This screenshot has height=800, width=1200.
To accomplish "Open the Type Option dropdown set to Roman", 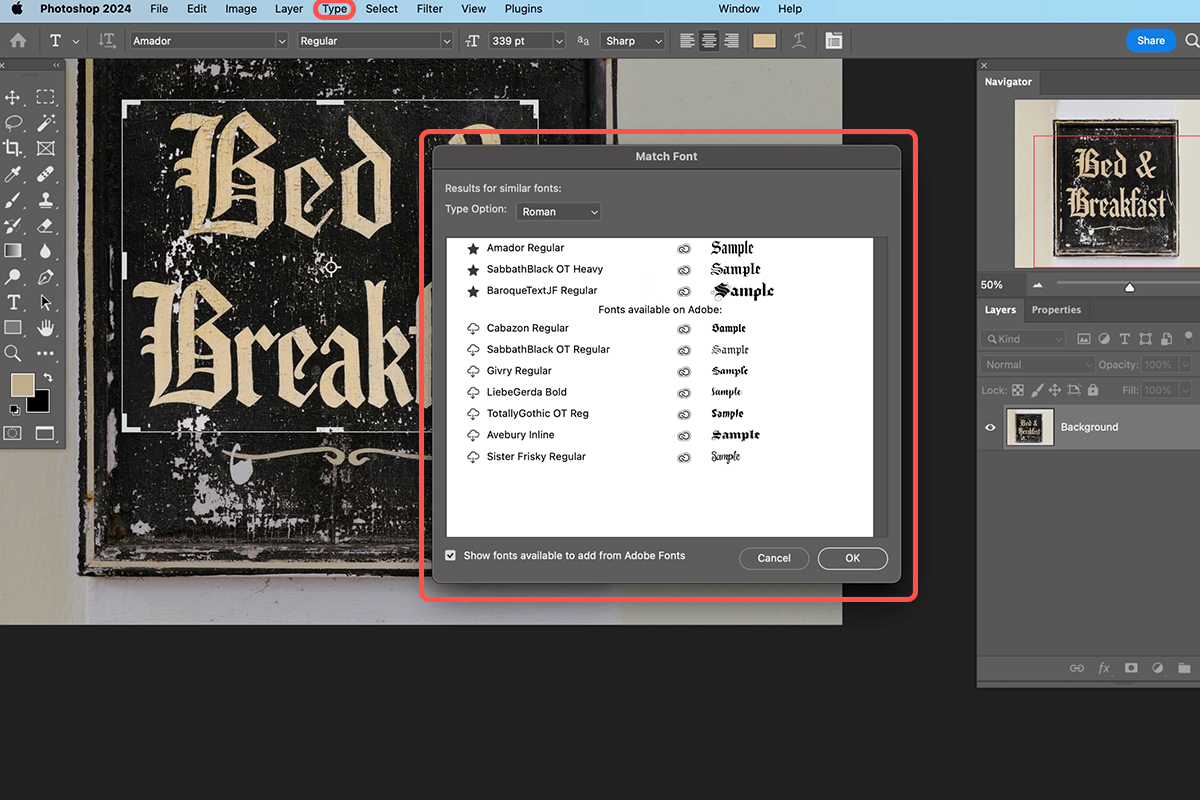I will [x=558, y=211].
